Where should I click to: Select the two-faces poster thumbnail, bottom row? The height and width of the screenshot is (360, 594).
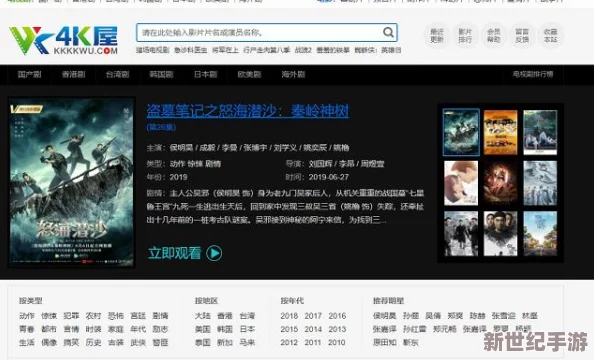tap(500, 233)
